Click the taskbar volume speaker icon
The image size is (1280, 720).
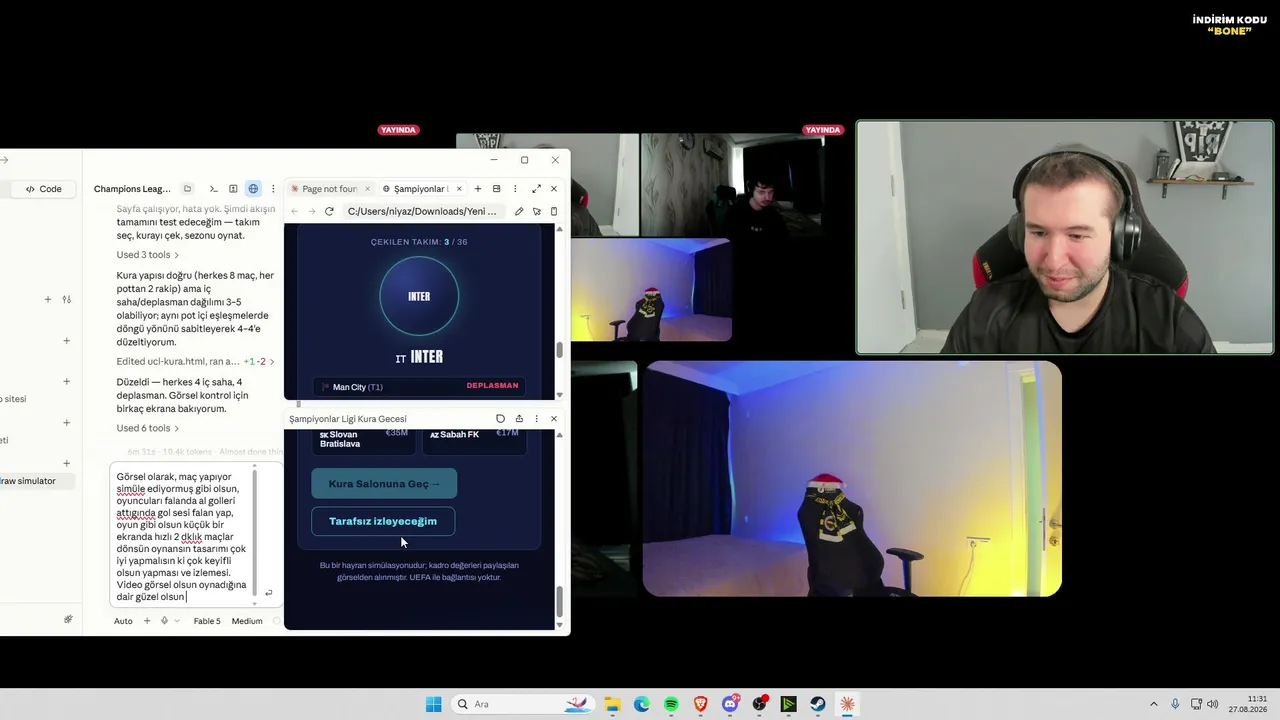(1212, 704)
